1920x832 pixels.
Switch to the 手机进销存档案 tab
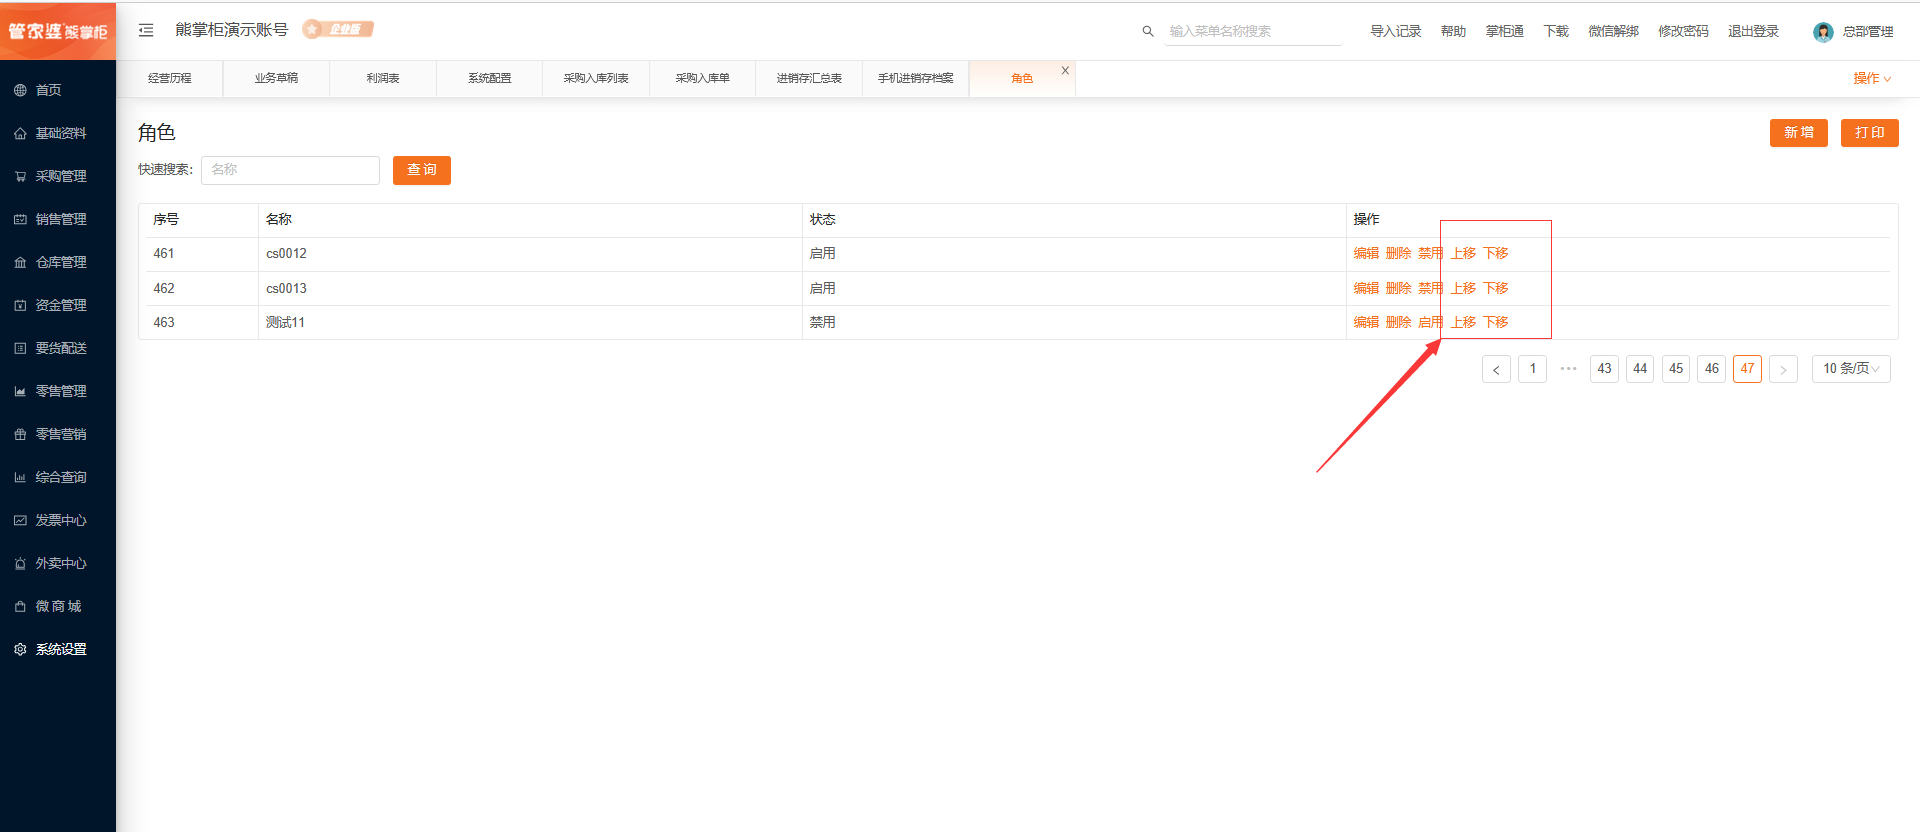(915, 78)
